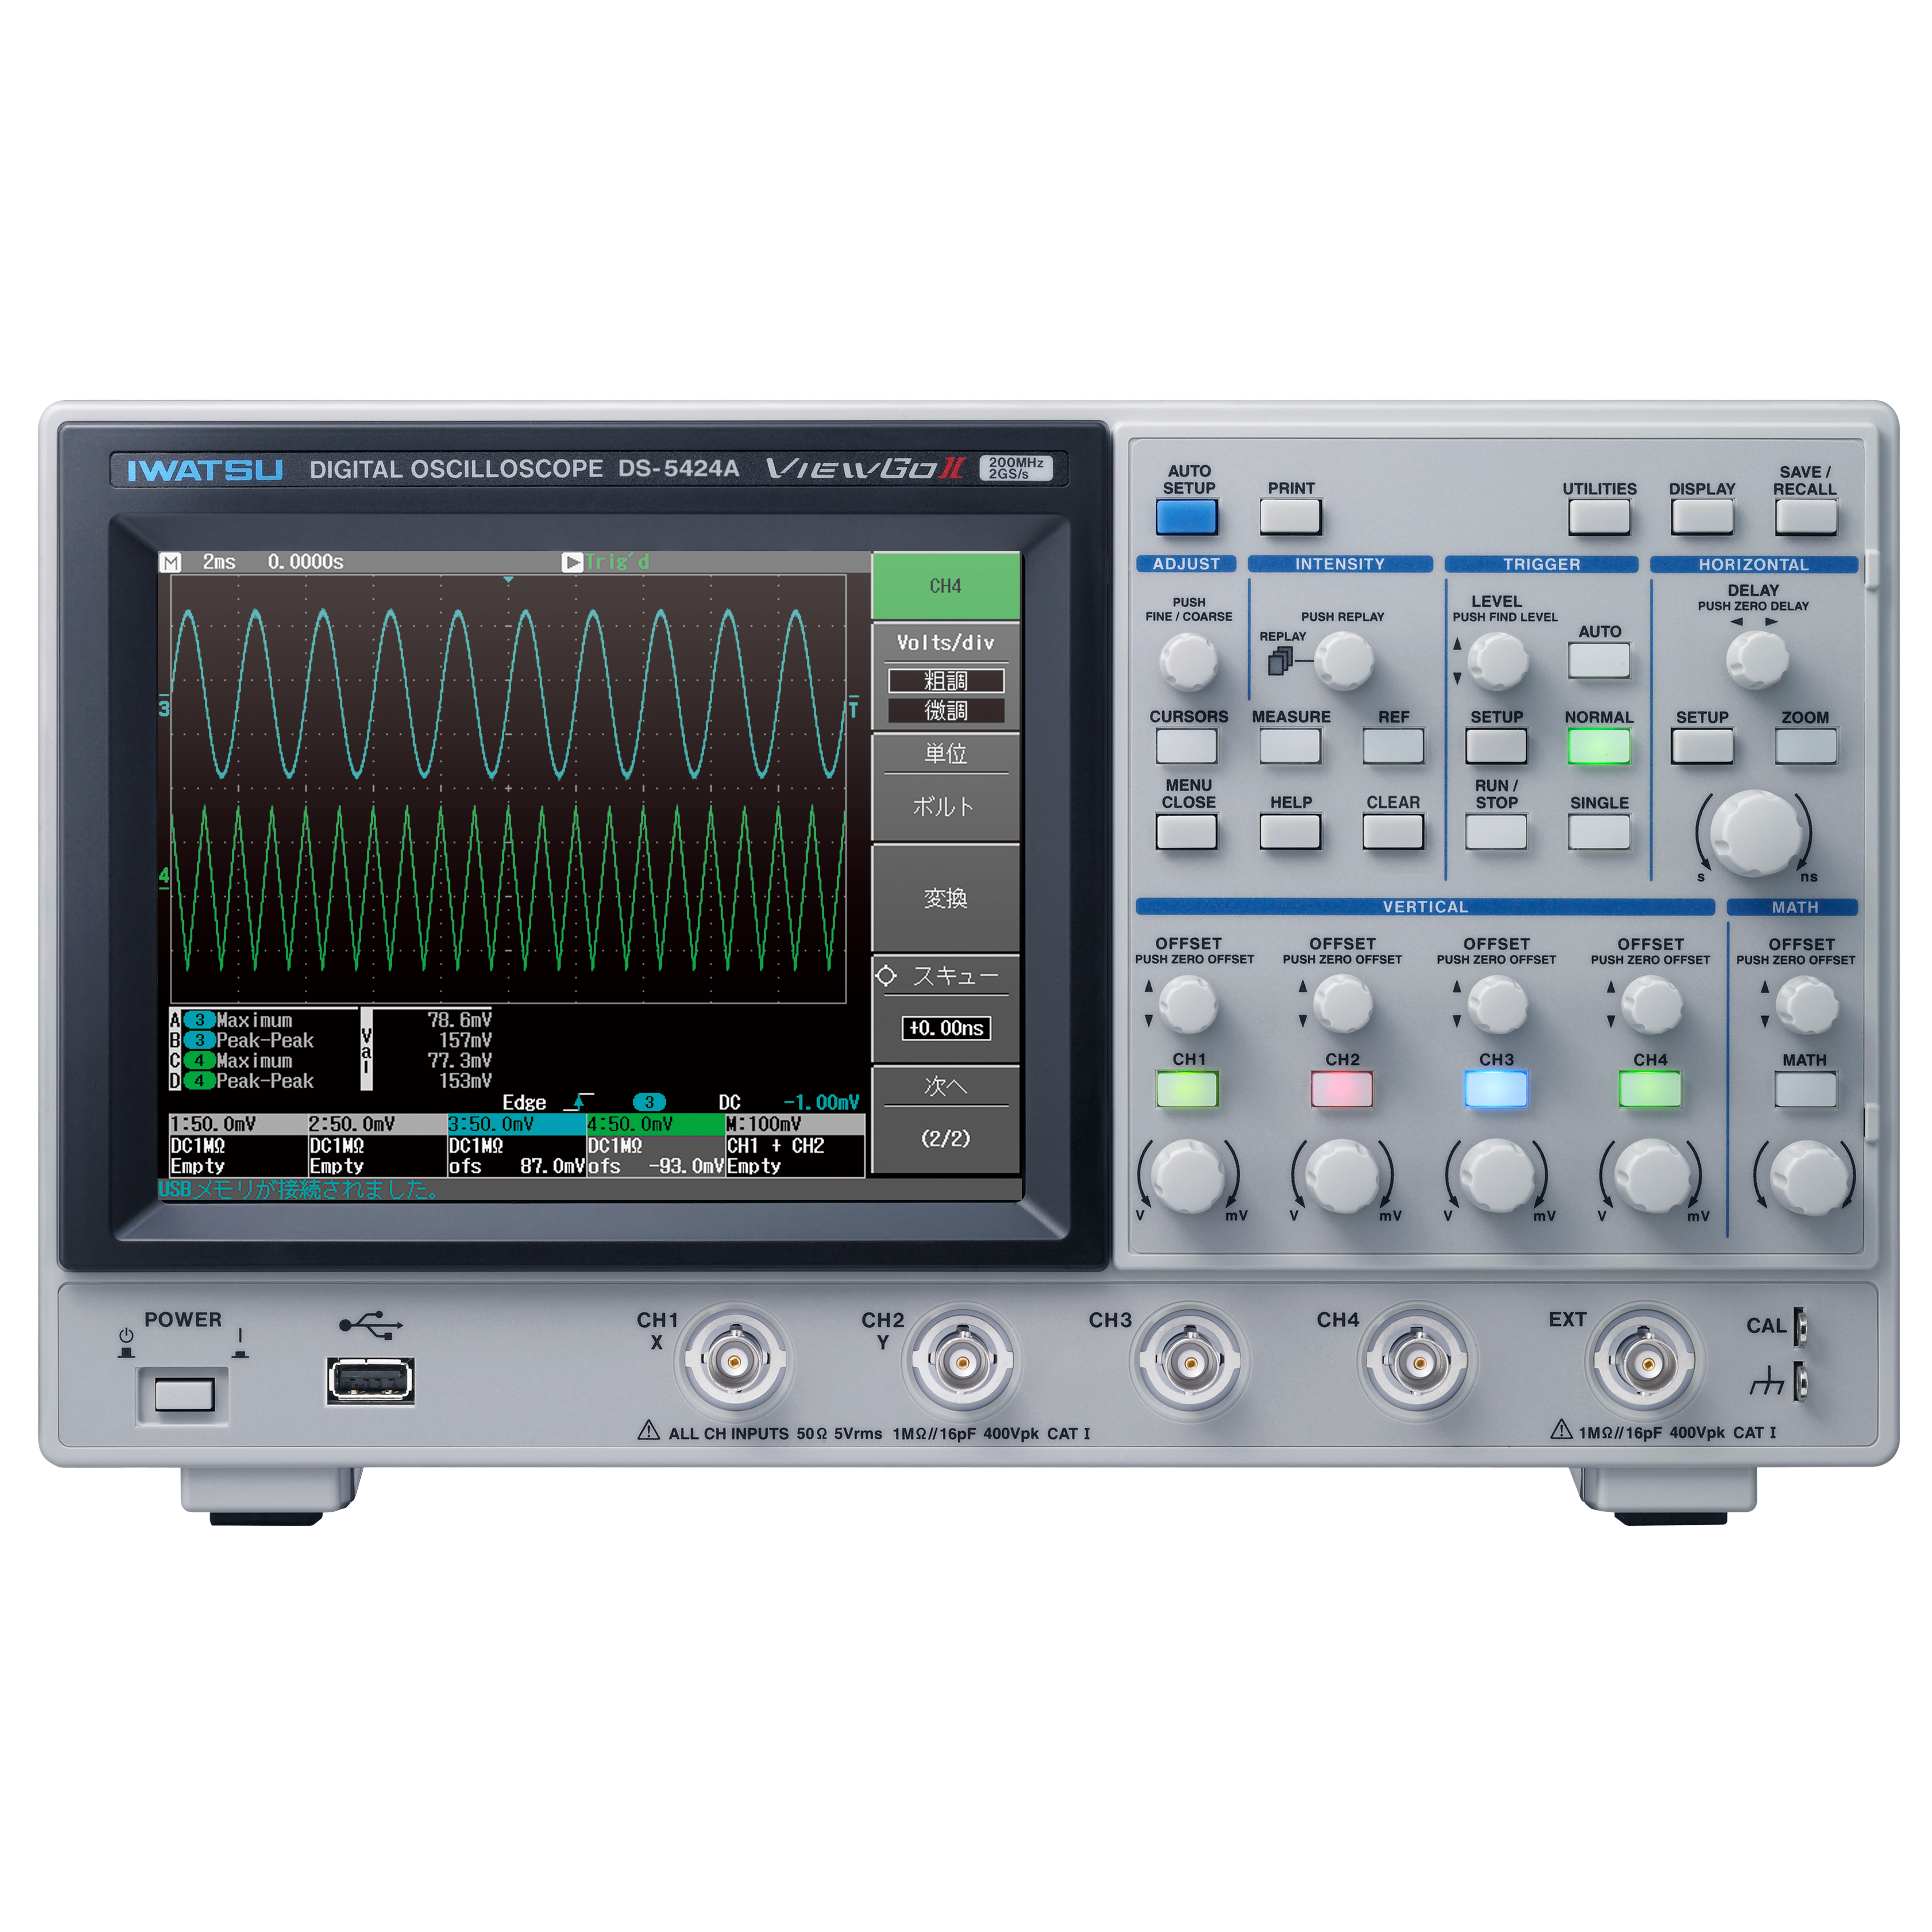
Task: Toggle the RUN / STOP button
Action: 1496,832
